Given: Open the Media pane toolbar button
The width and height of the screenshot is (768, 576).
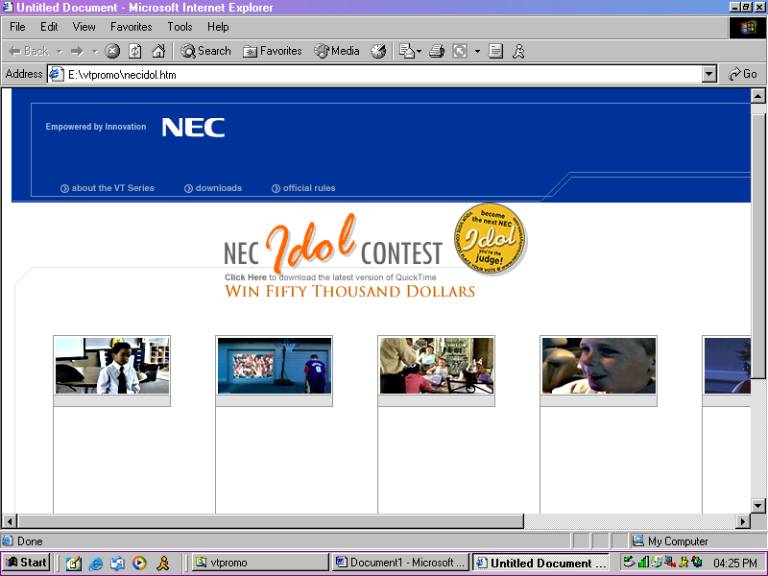Looking at the screenshot, I should 337,51.
